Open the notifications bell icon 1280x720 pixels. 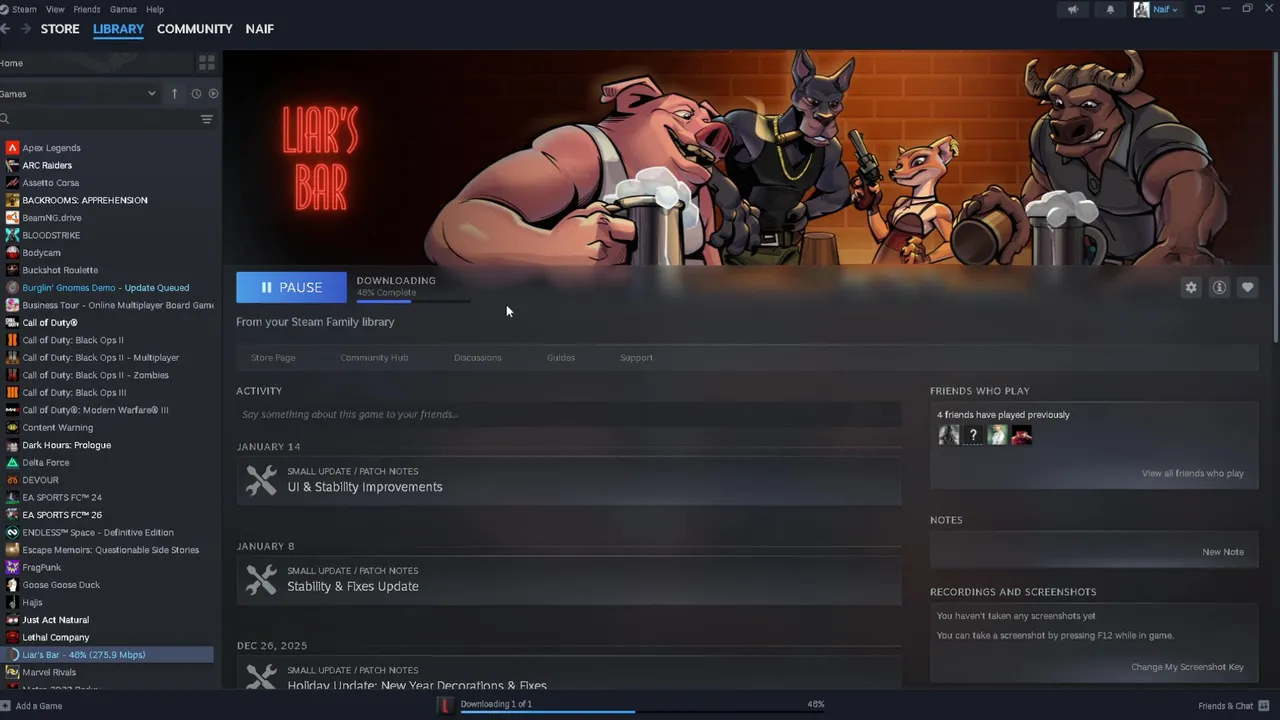[x=1110, y=10]
